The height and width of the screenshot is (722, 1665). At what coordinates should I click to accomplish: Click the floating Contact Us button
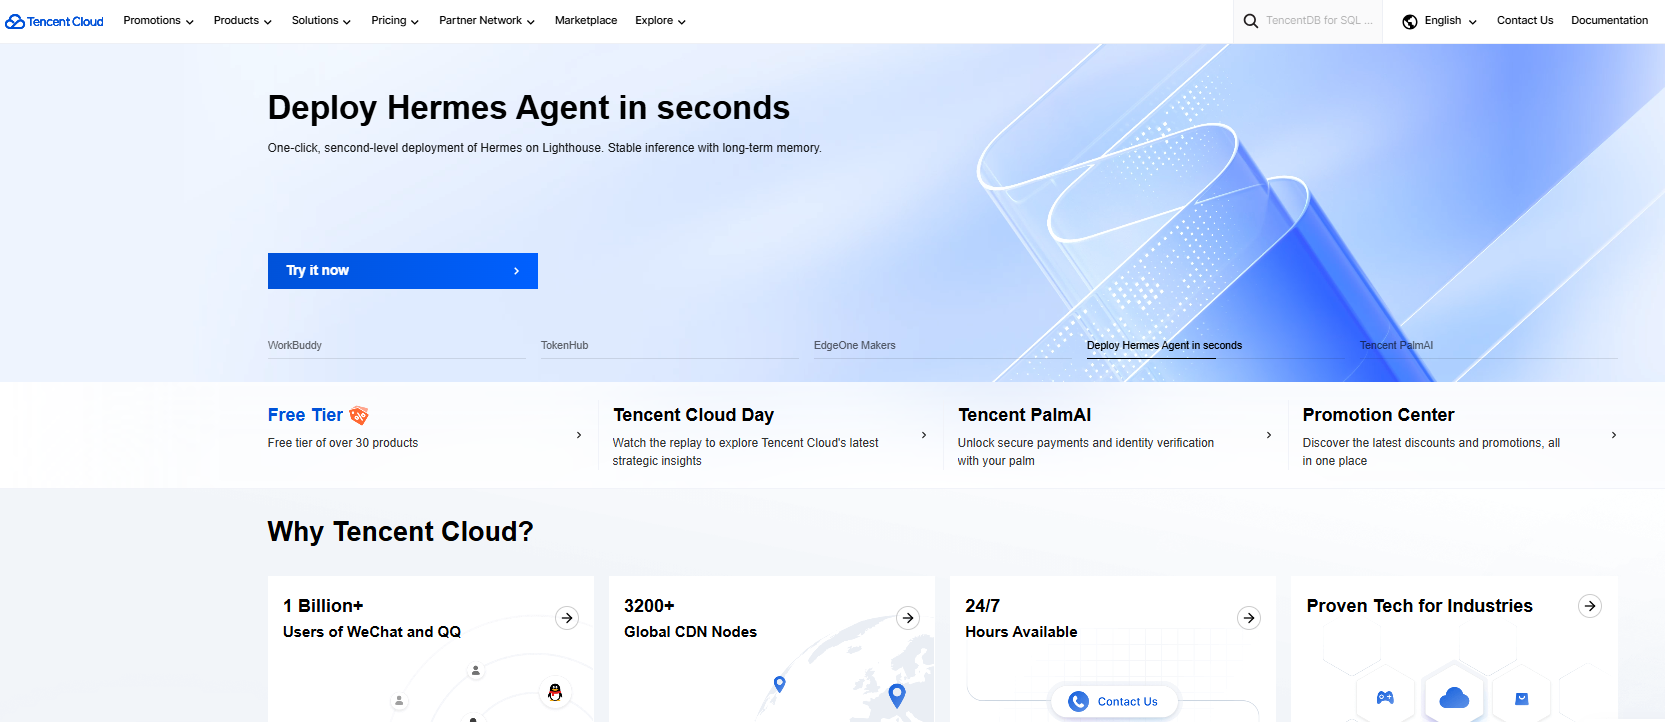[x=1114, y=702]
